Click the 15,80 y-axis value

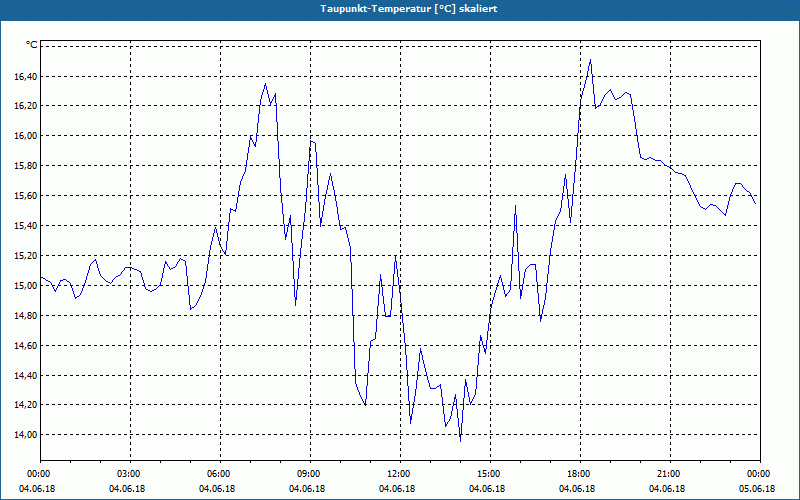24,166
